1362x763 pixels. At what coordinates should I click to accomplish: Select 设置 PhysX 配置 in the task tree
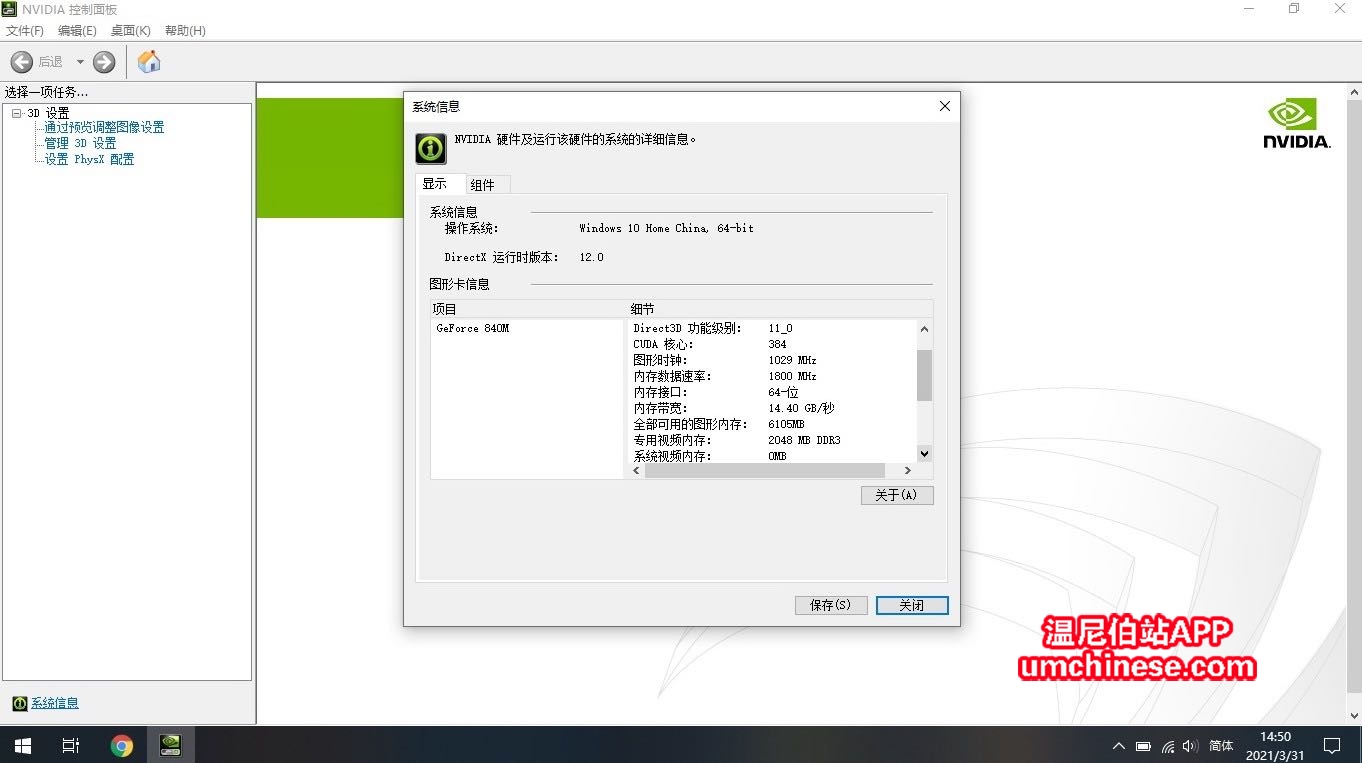point(89,160)
